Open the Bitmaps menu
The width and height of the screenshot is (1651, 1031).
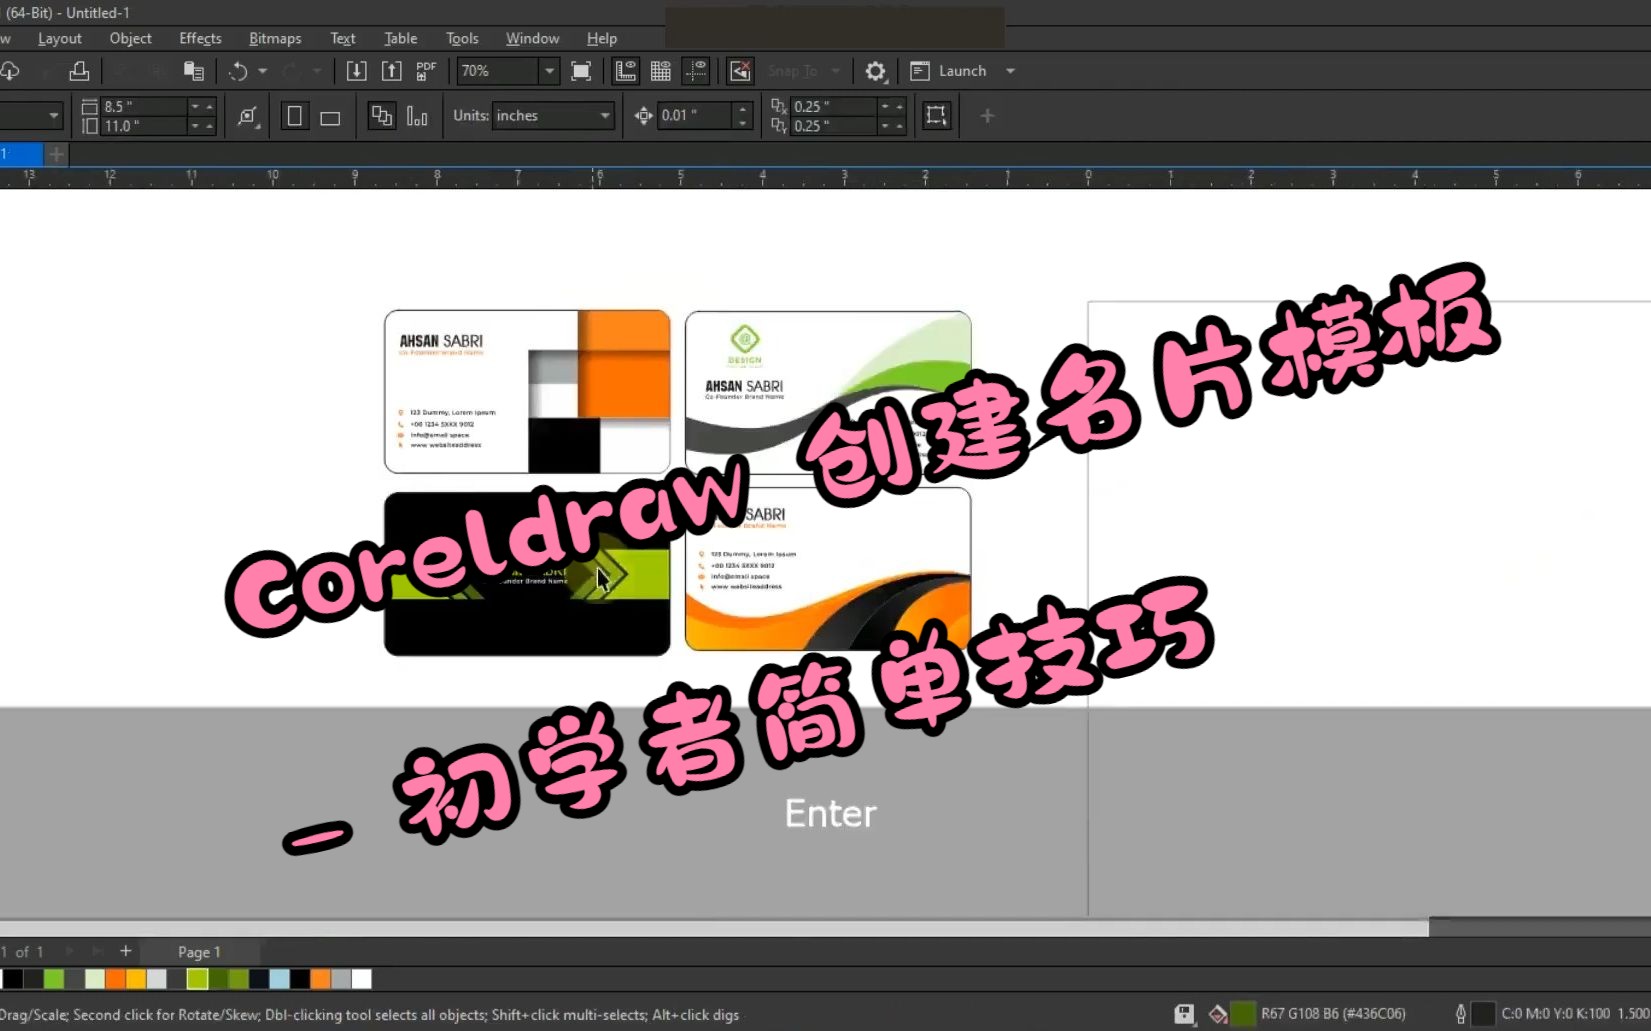tap(275, 38)
